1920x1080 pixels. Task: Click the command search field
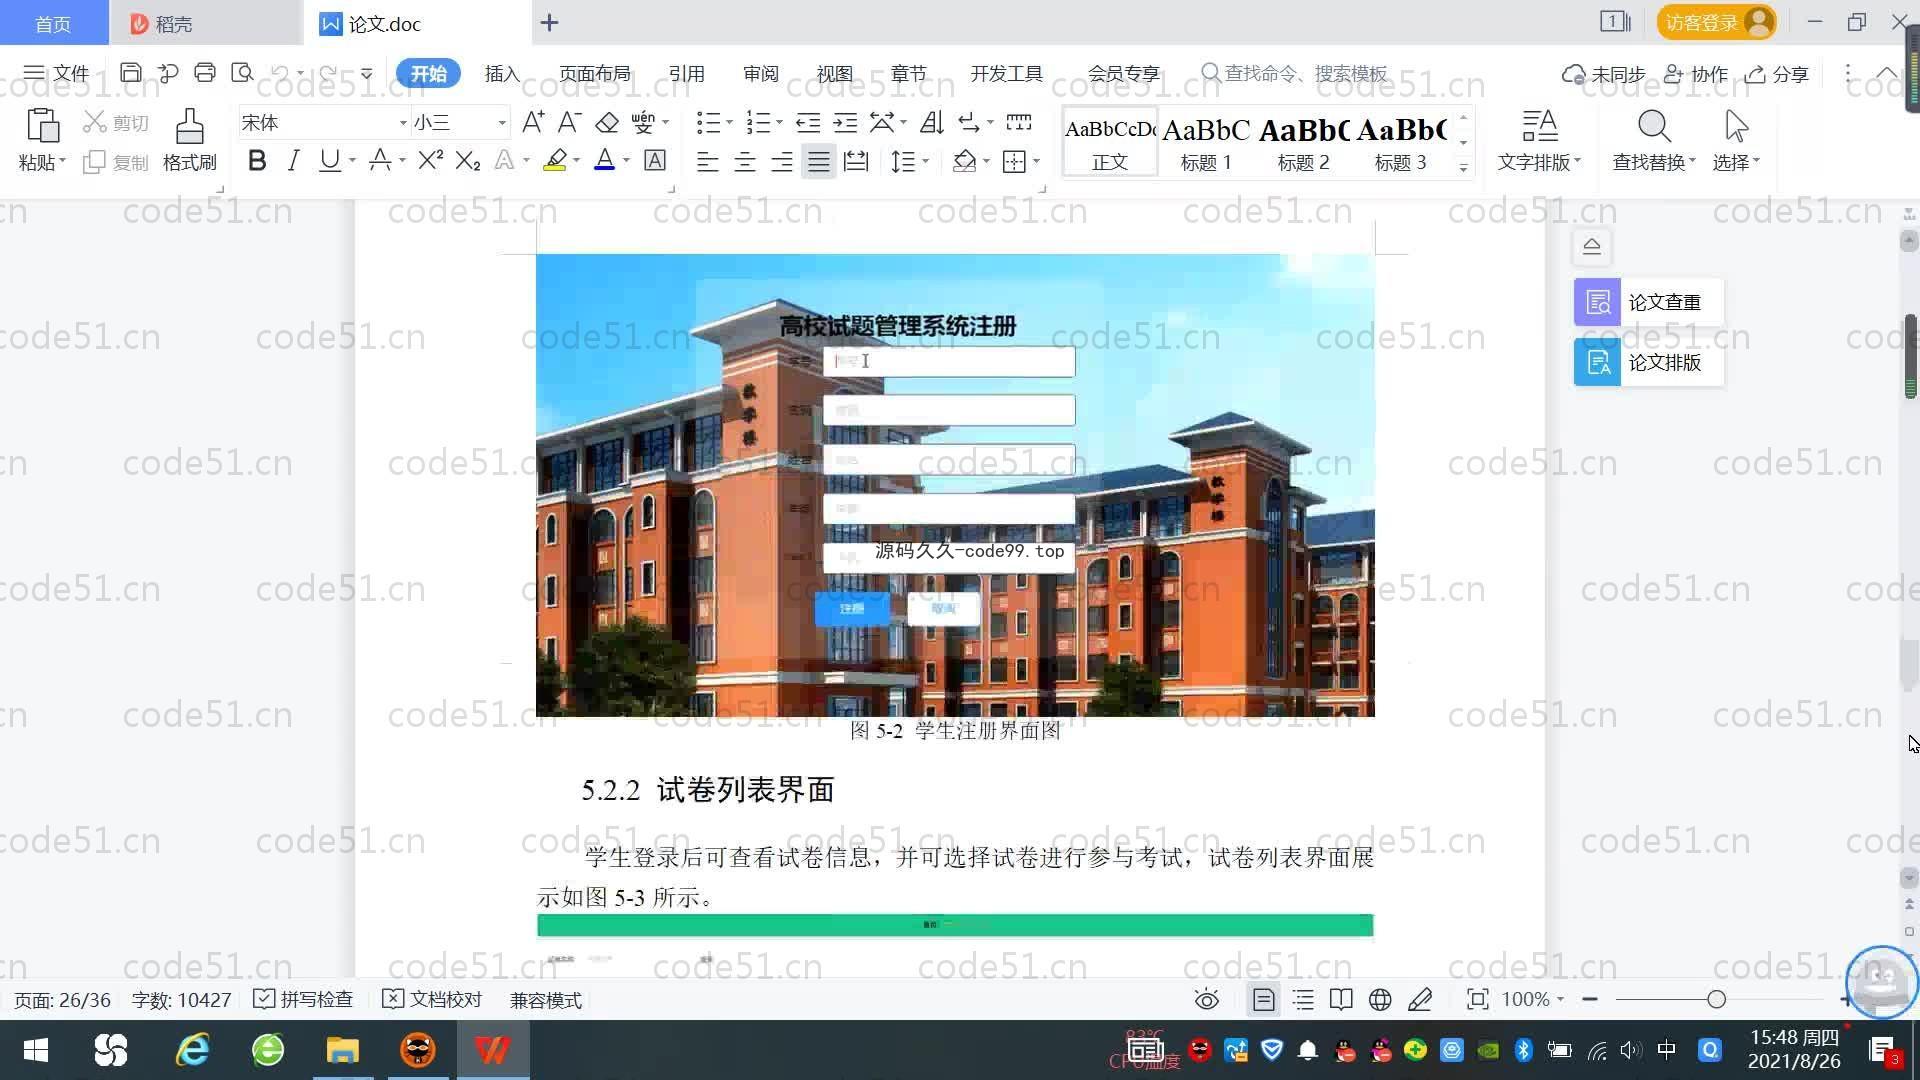click(1295, 73)
